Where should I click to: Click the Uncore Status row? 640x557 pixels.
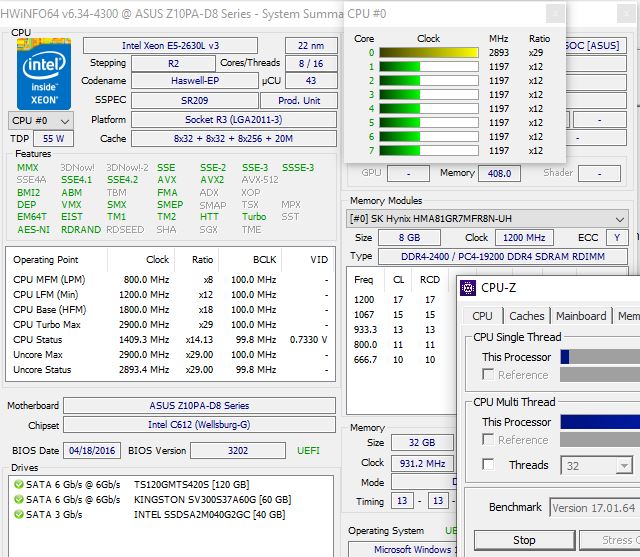coord(171,370)
